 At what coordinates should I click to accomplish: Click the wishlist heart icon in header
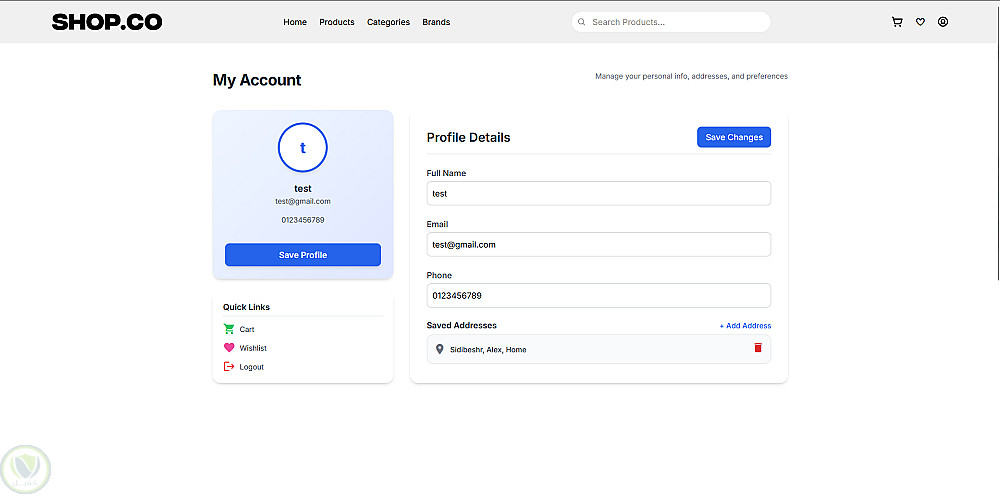[920, 22]
